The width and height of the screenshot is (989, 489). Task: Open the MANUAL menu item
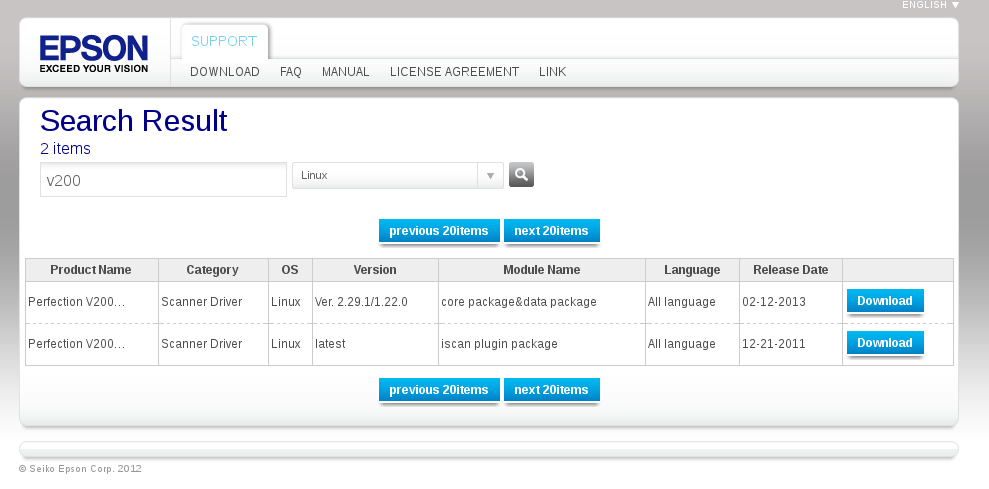(x=346, y=72)
